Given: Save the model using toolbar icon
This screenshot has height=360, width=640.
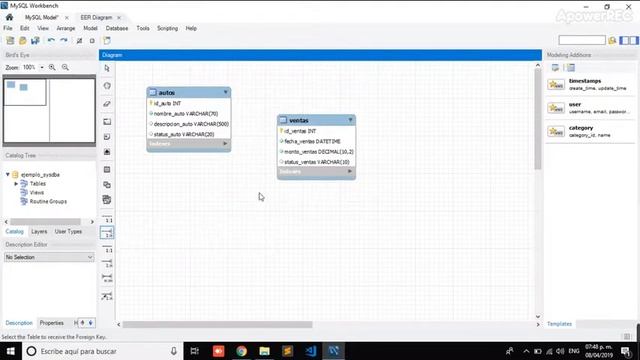Looking at the screenshot, I should coord(35,40).
